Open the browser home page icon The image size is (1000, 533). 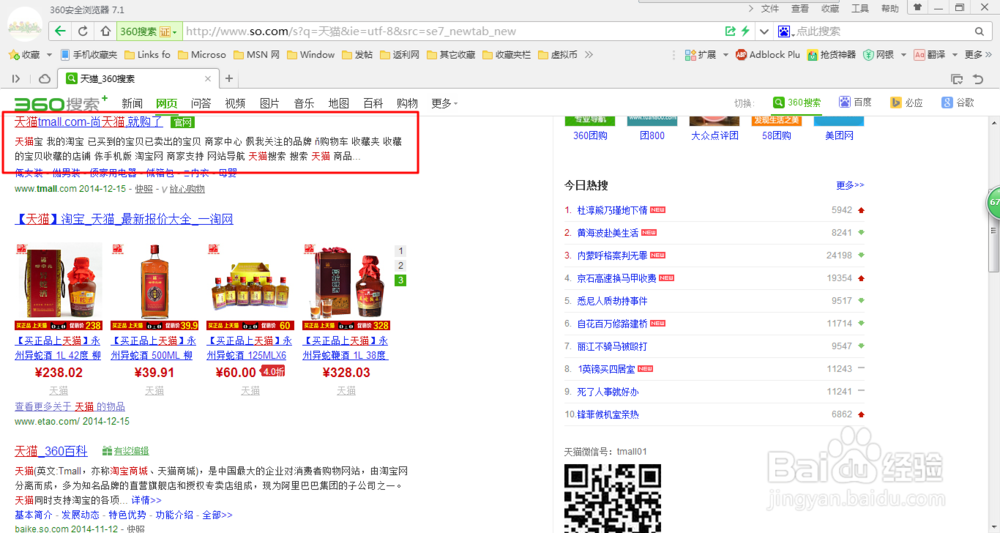106,31
